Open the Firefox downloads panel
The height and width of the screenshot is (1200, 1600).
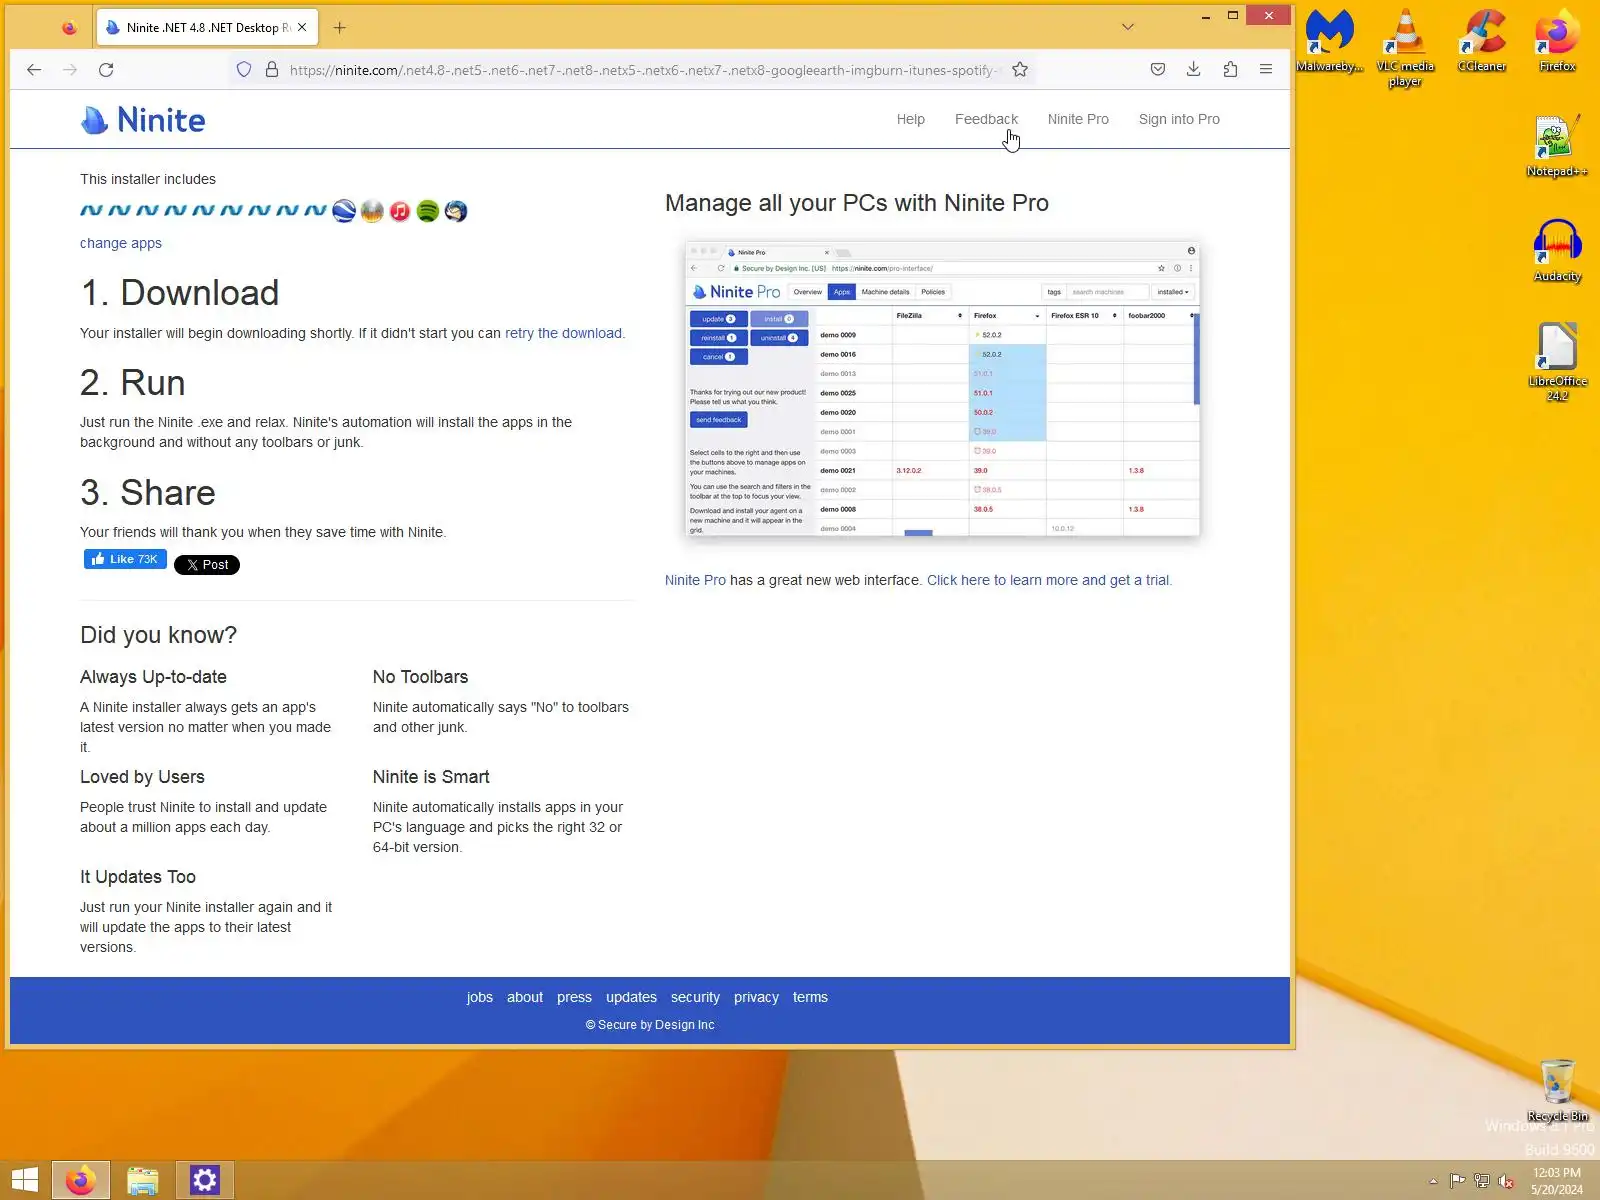pos(1194,70)
